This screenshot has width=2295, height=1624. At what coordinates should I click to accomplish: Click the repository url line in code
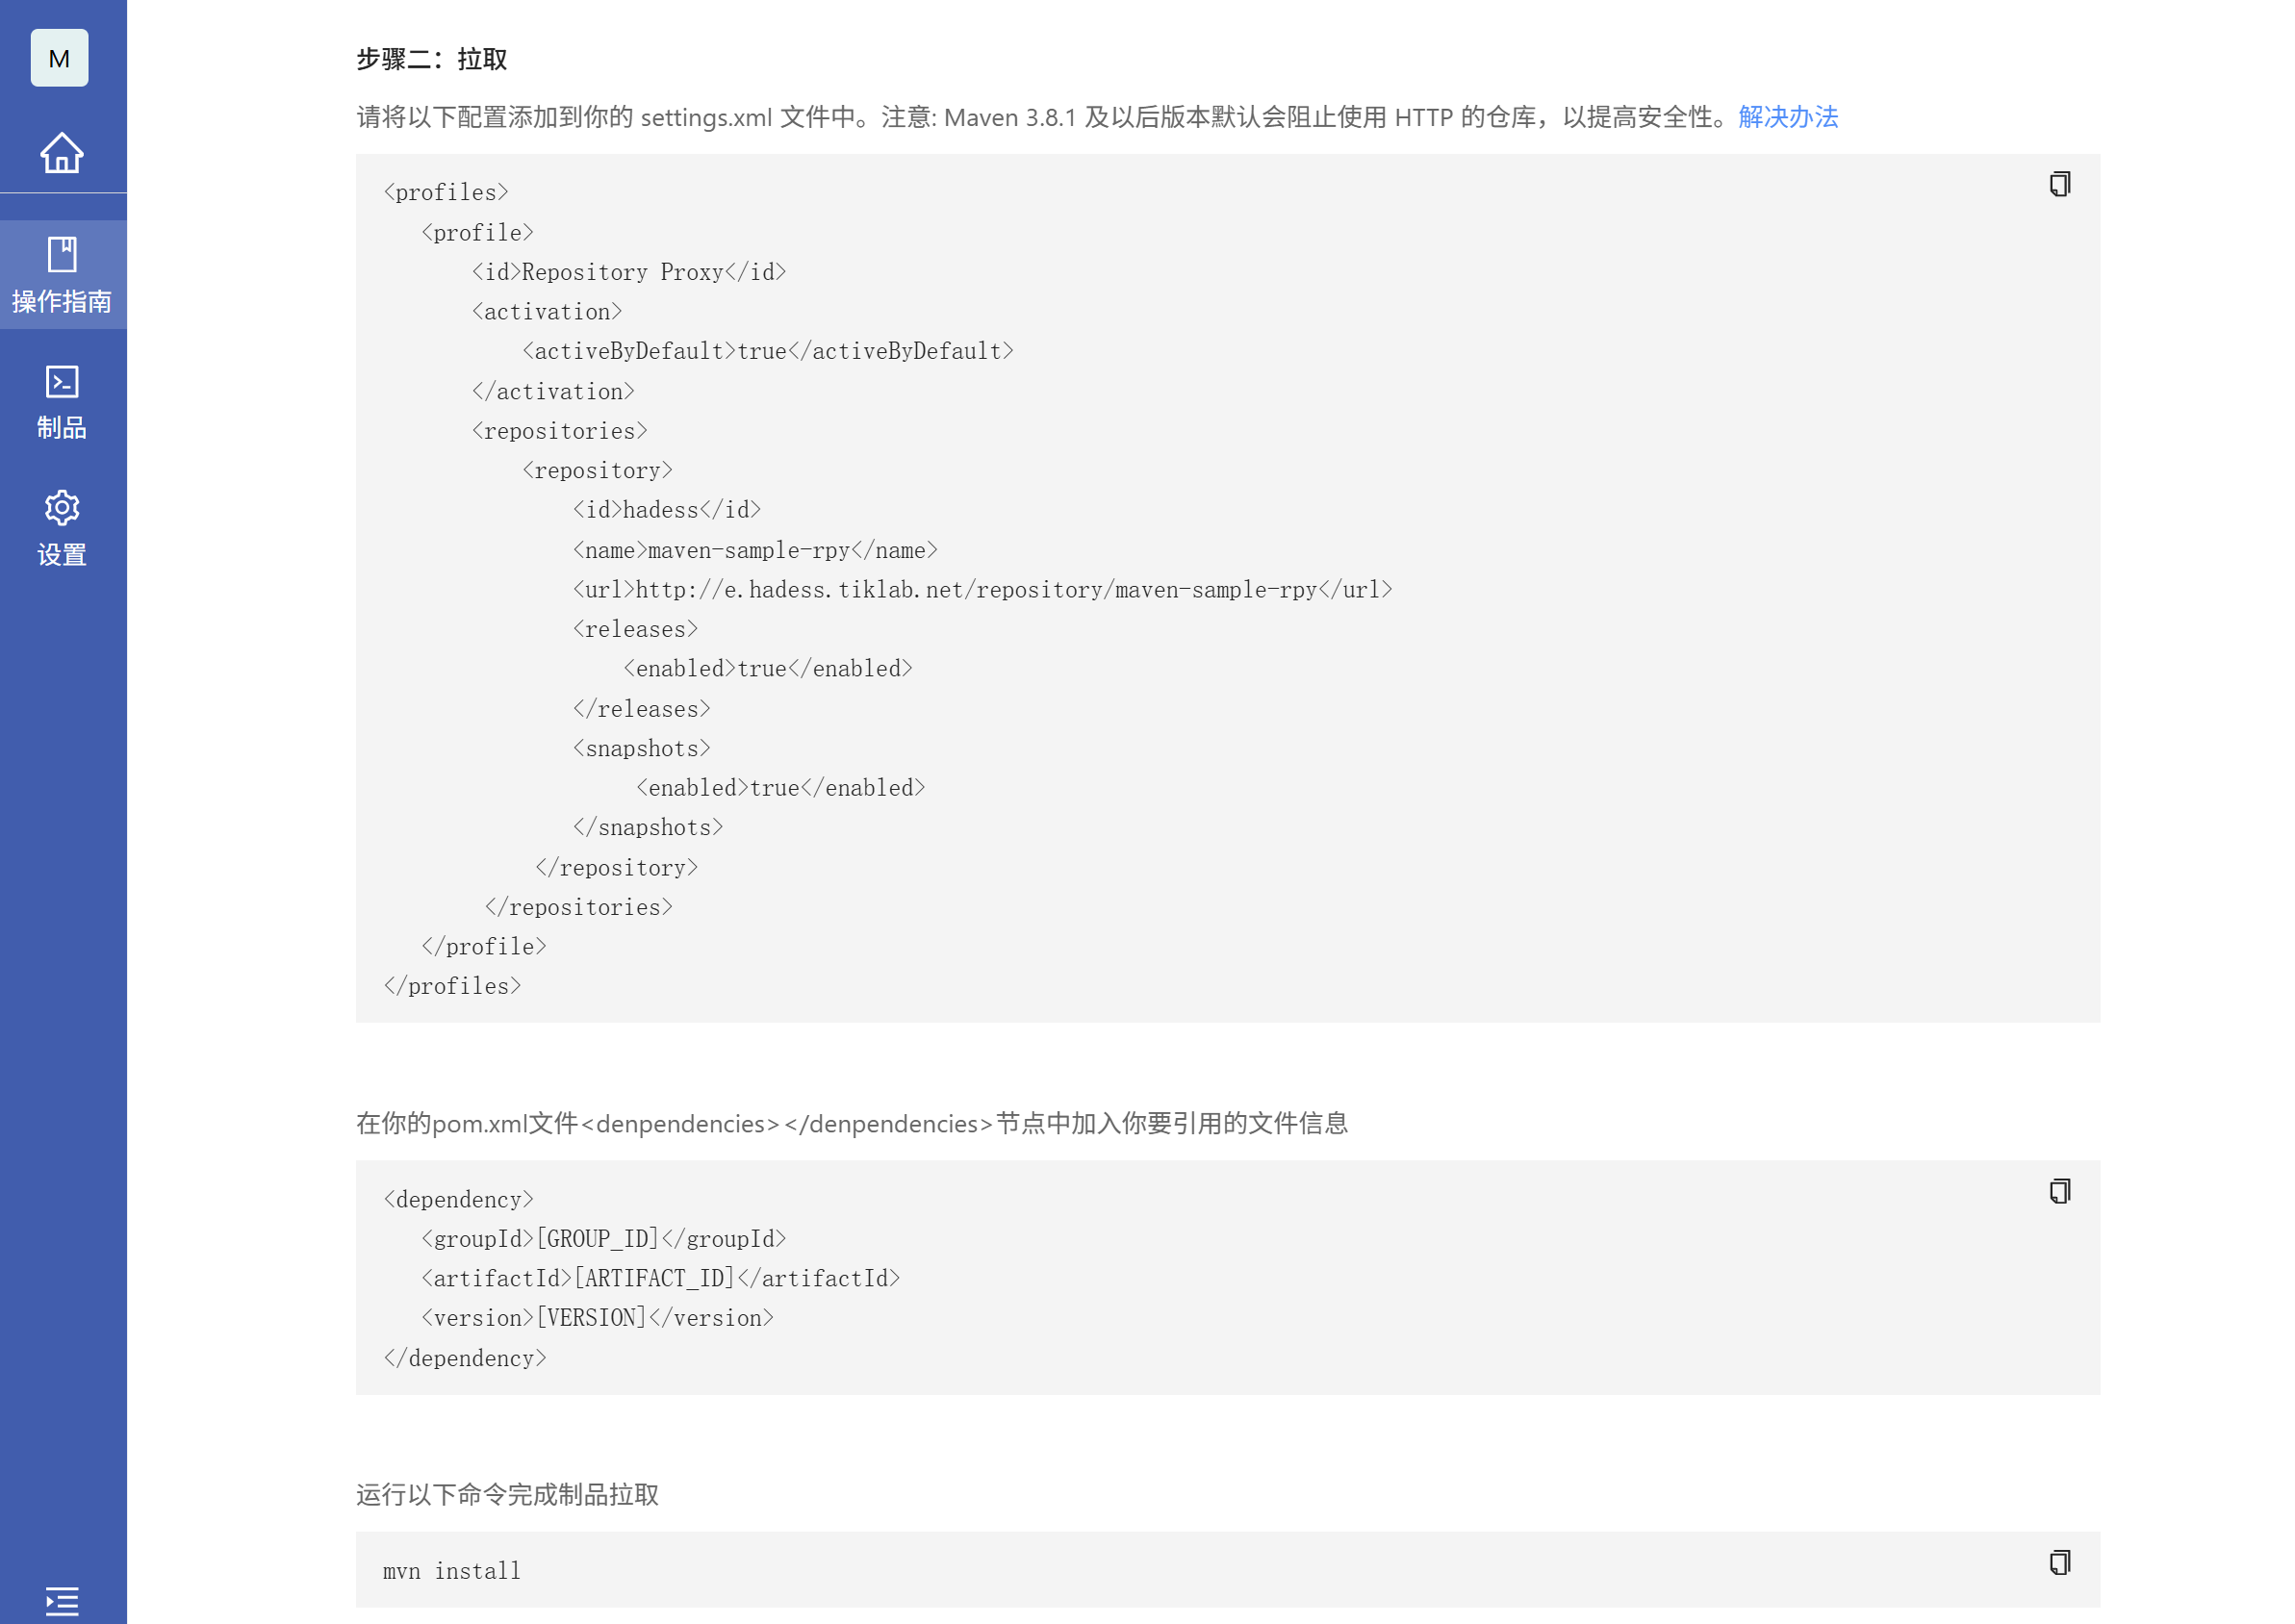coord(982,590)
